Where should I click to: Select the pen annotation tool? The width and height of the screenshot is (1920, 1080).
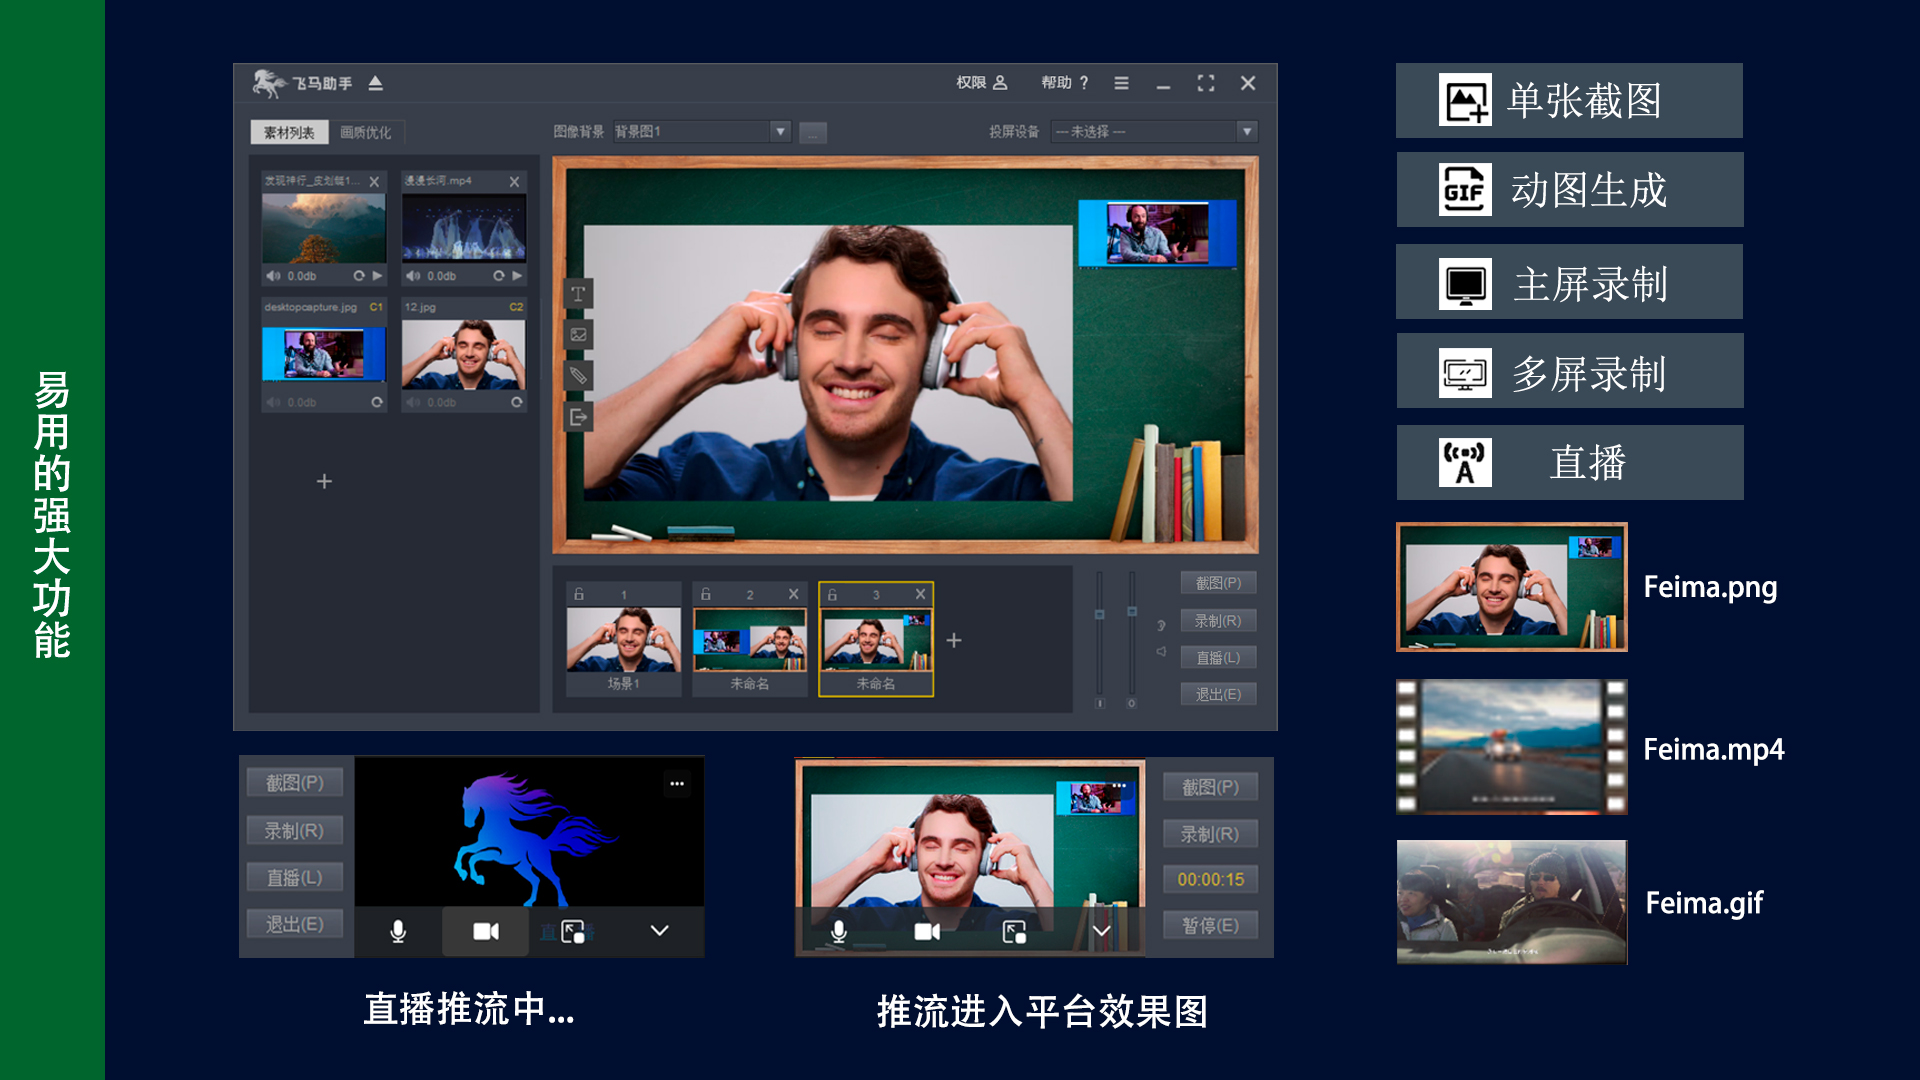[x=578, y=376]
